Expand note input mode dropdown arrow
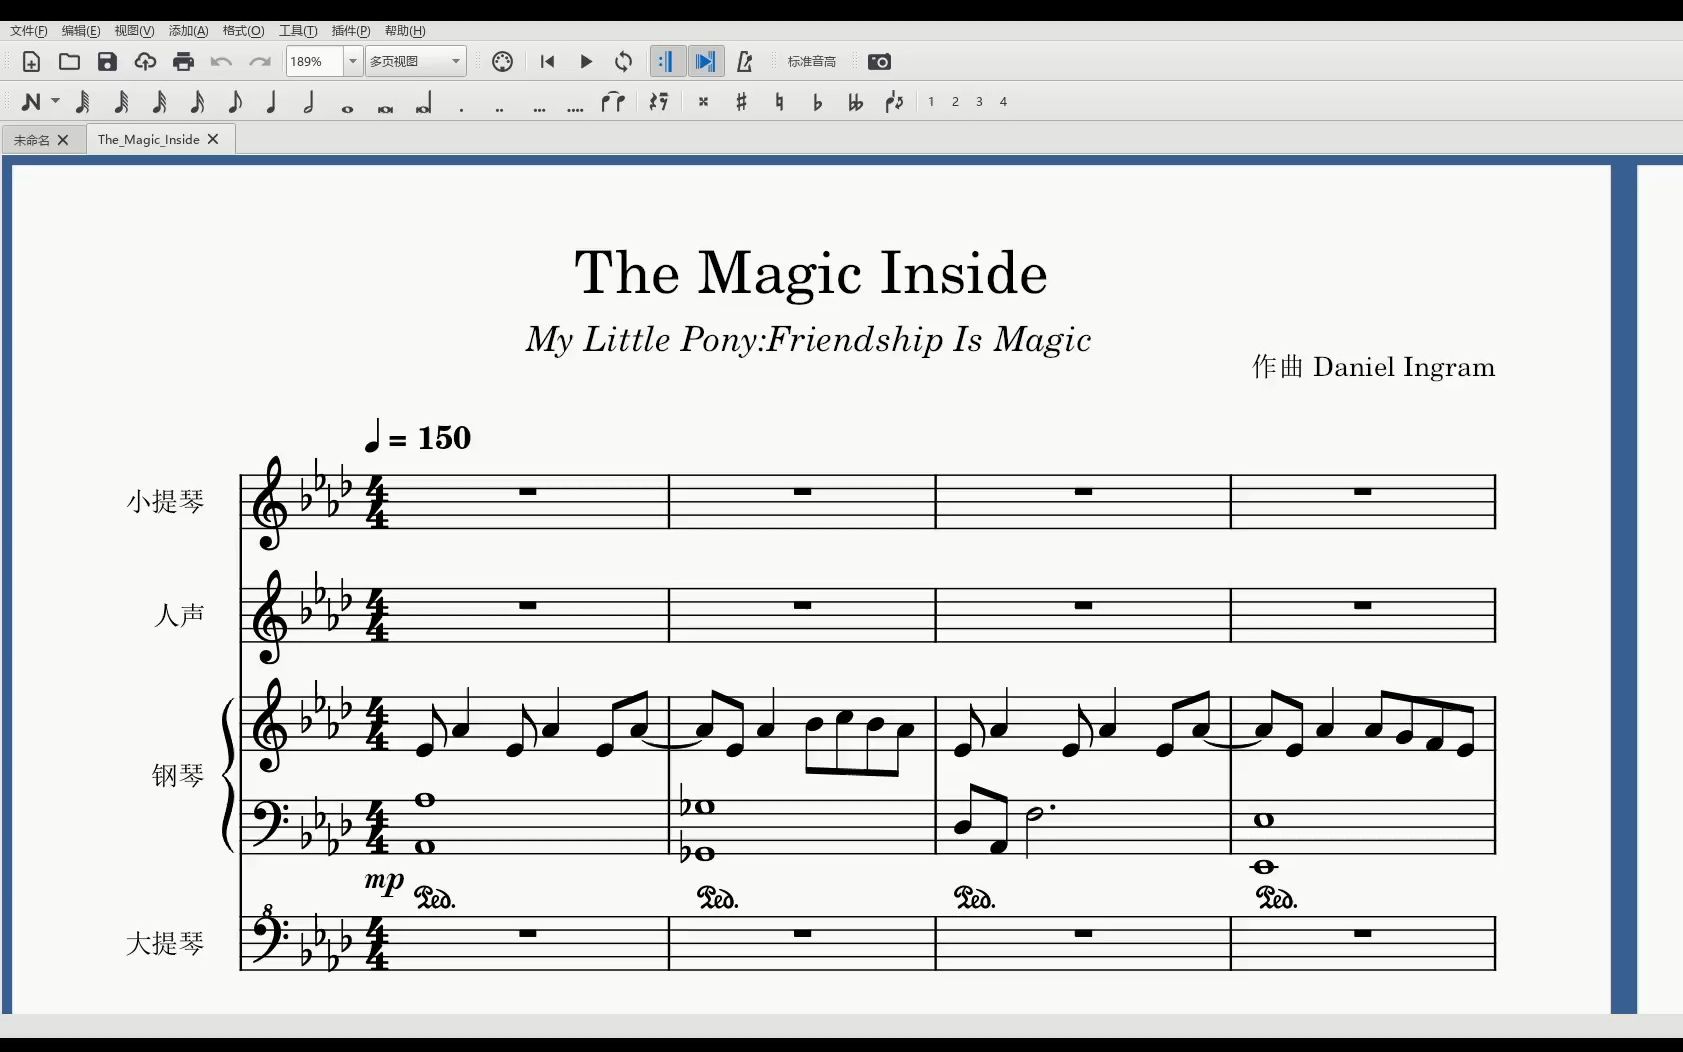 coord(55,101)
